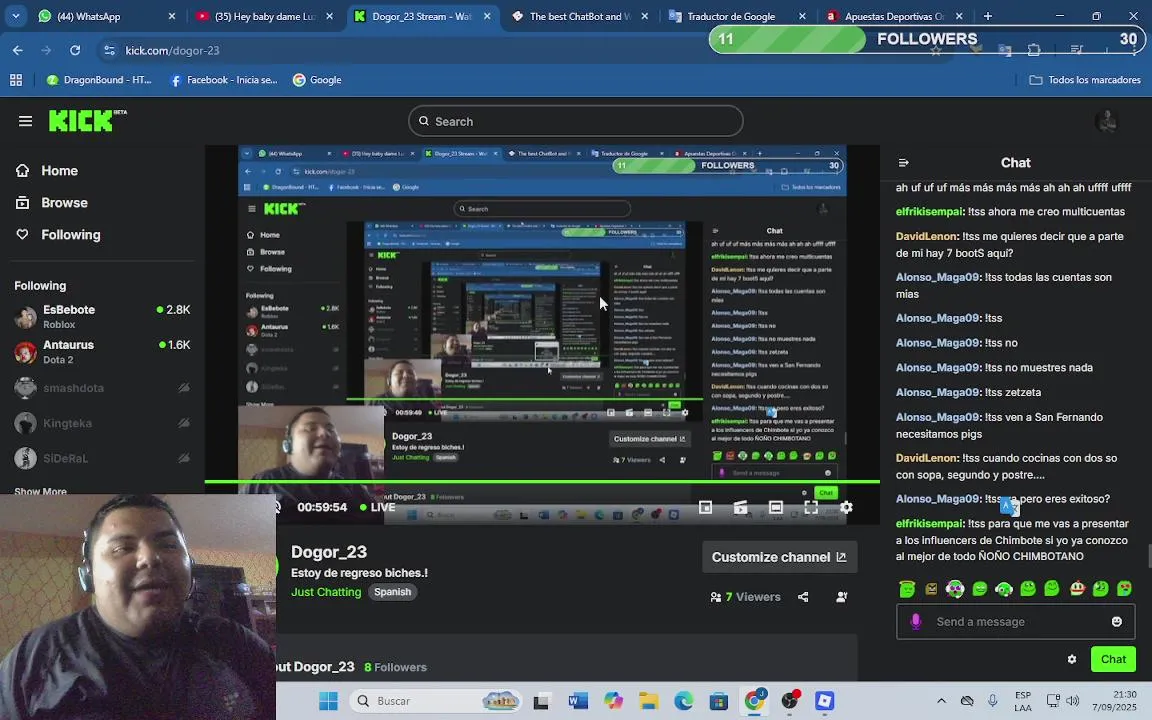1152x720 pixels.
Task: Switch to the Hey baby dame YouTube tab
Action: [x=263, y=16]
